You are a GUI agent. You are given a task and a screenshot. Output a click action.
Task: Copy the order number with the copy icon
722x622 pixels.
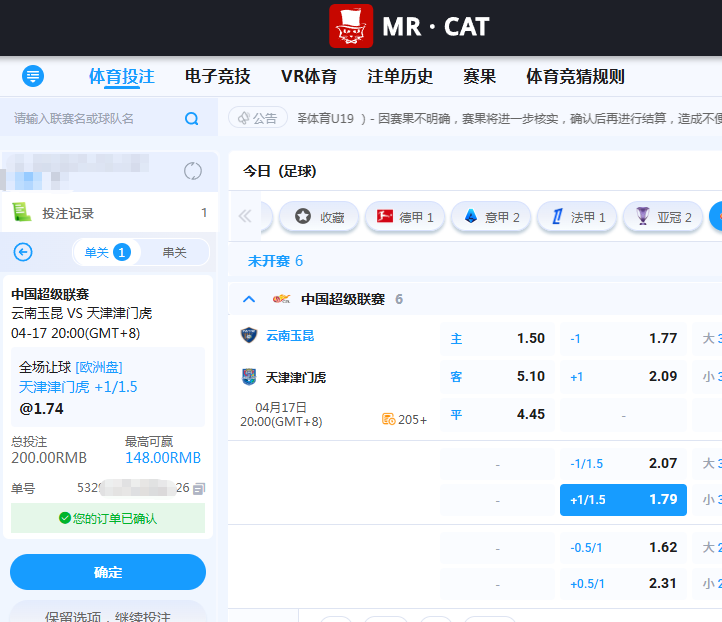pyautogui.click(x=199, y=488)
